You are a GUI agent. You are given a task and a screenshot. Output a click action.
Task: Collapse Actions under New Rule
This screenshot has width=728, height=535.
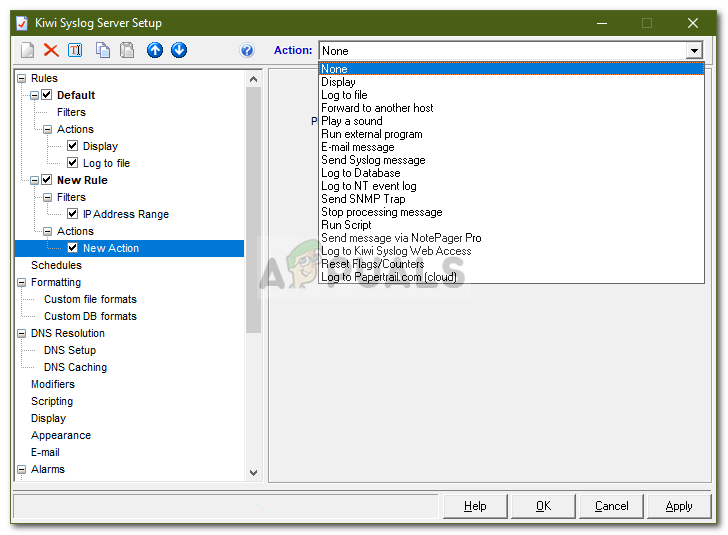point(47,231)
